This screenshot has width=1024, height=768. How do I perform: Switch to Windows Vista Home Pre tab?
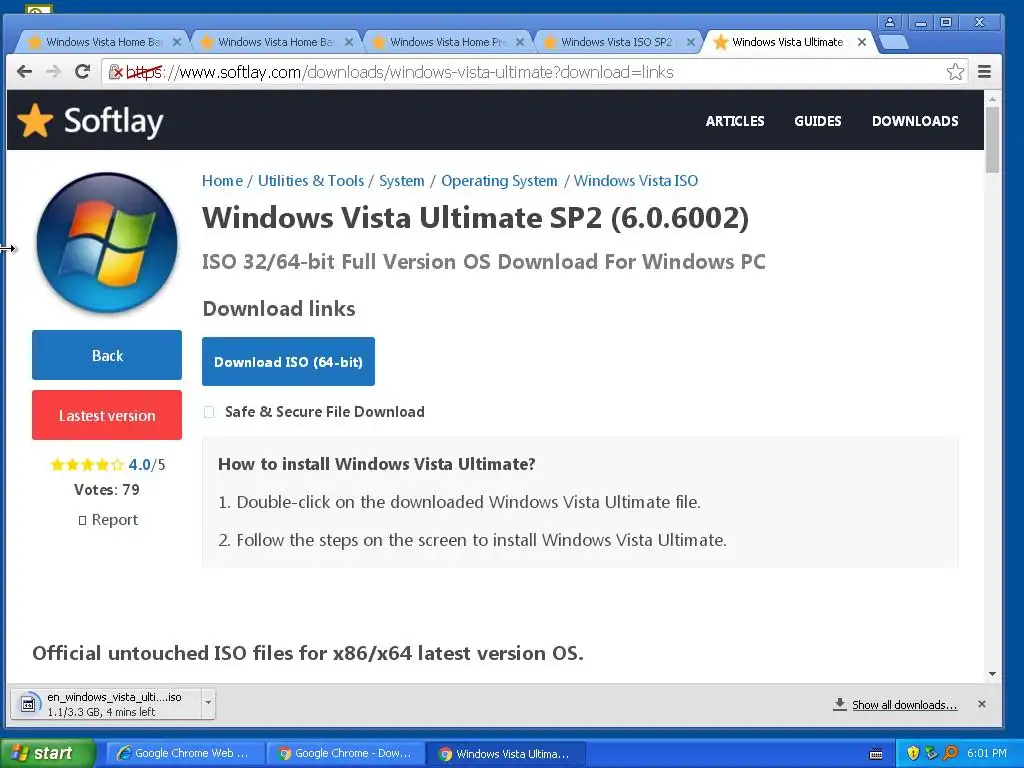(x=448, y=42)
